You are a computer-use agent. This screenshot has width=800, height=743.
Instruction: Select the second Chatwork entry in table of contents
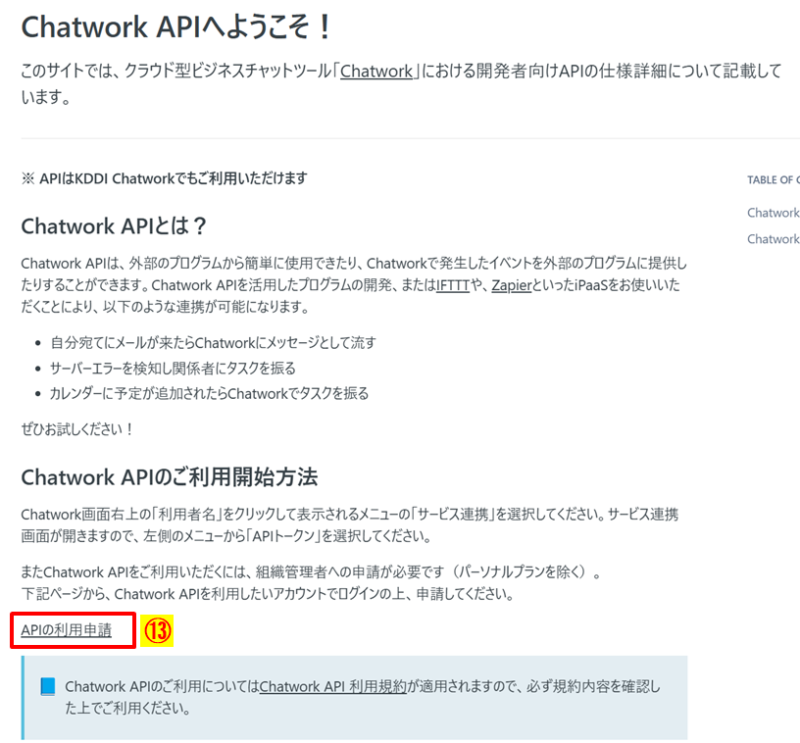tap(773, 239)
